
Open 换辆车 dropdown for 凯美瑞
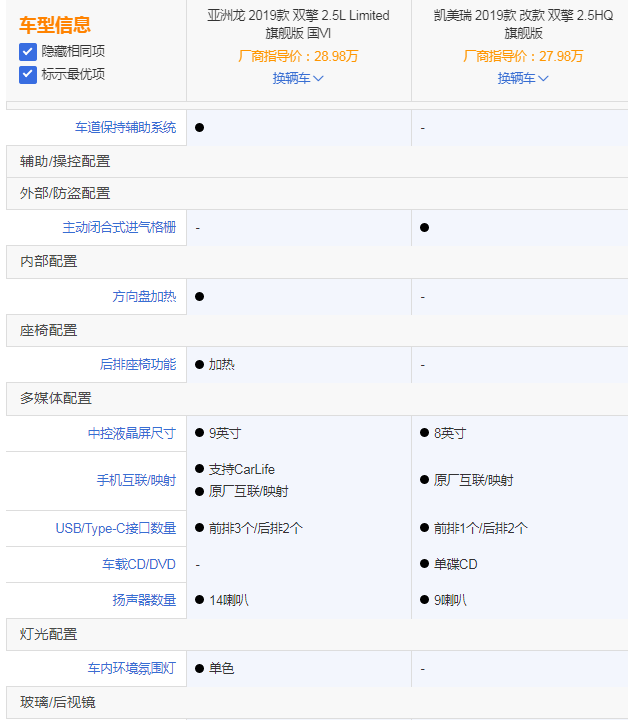(523, 78)
